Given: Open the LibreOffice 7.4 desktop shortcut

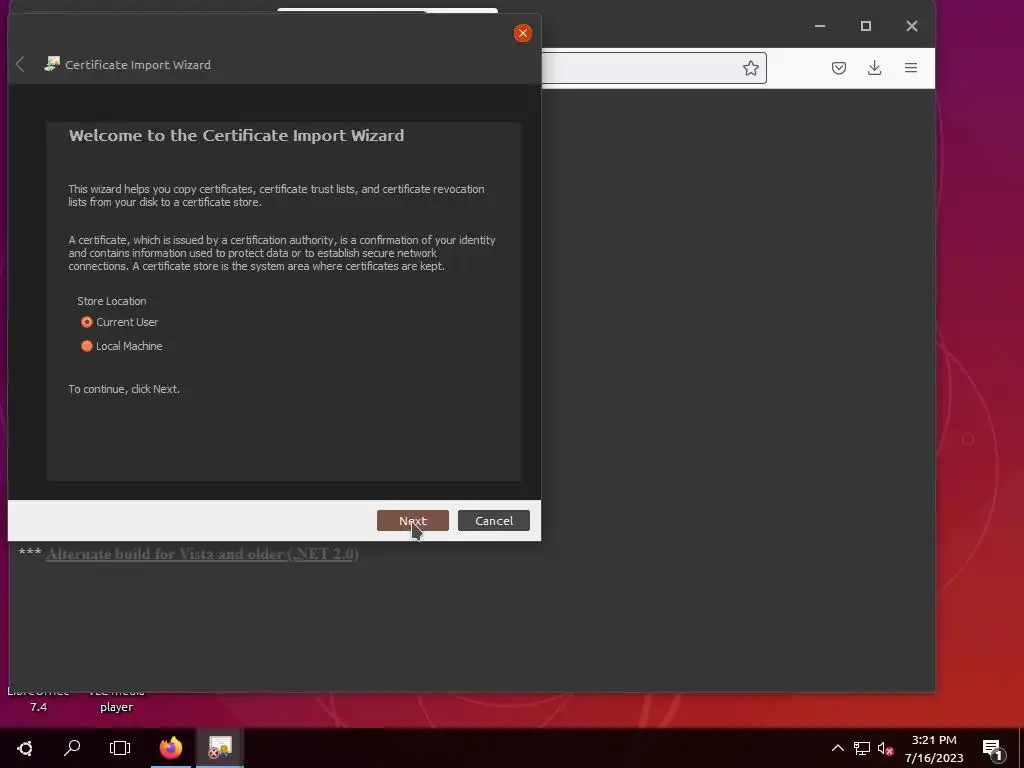Looking at the screenshot, I should coord(39,700).
